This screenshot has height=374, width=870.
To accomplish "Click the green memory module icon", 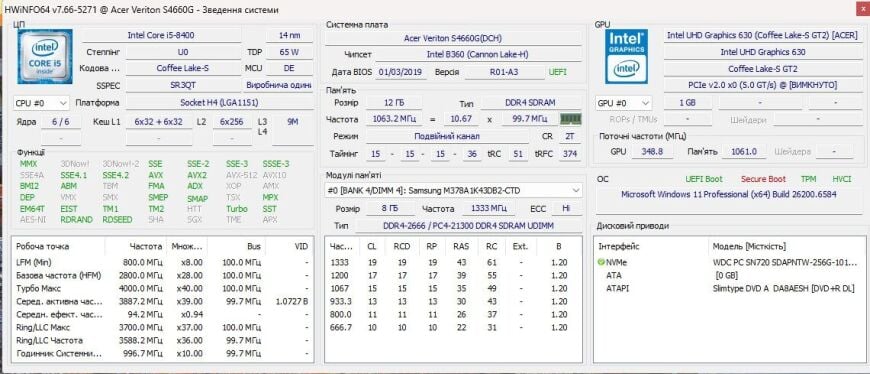I will pyautogui.click(x=570, y=119).
